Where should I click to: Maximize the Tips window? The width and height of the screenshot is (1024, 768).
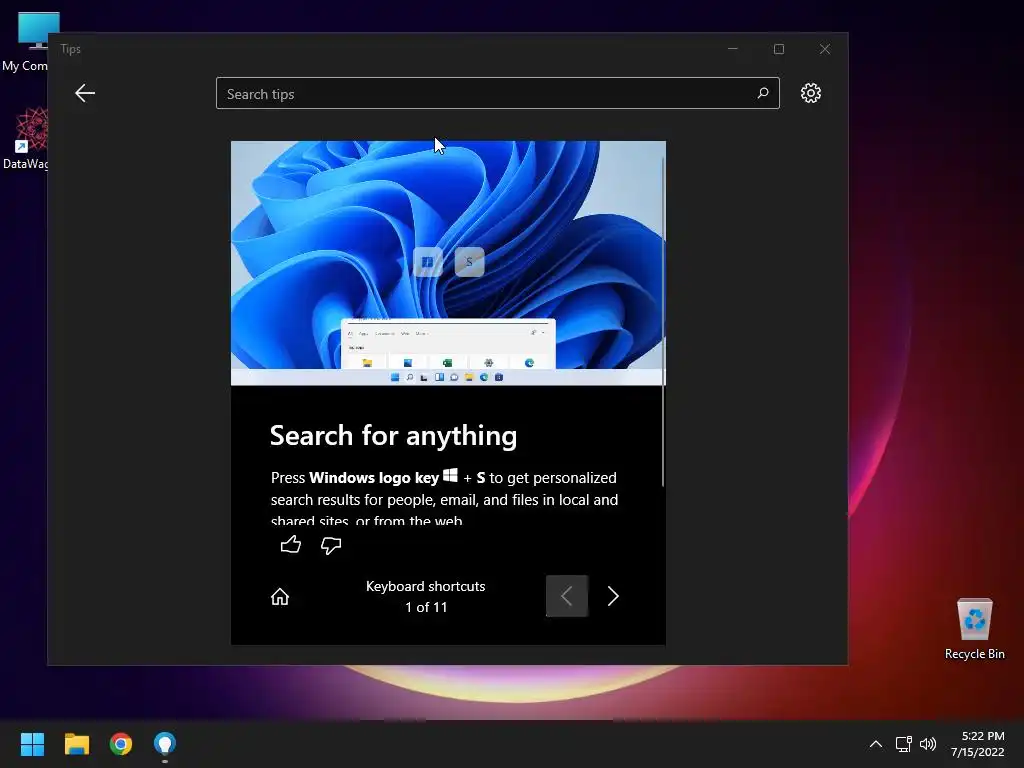(x=778, y=49)
